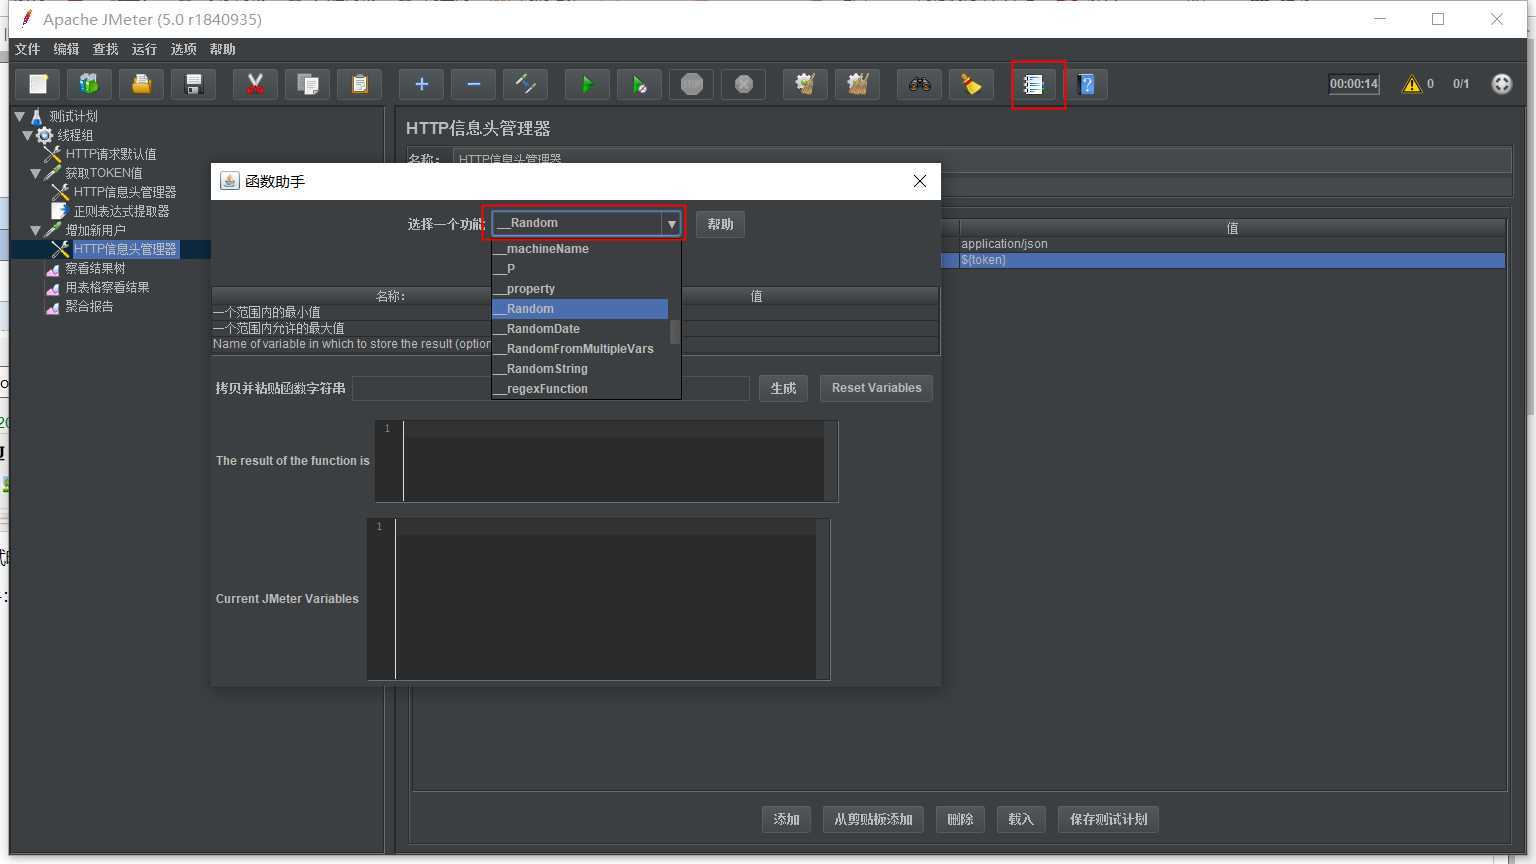Collapse the 测试计划 tree node
Viewport: 1536px width, 864px height.
coord(20,116)
